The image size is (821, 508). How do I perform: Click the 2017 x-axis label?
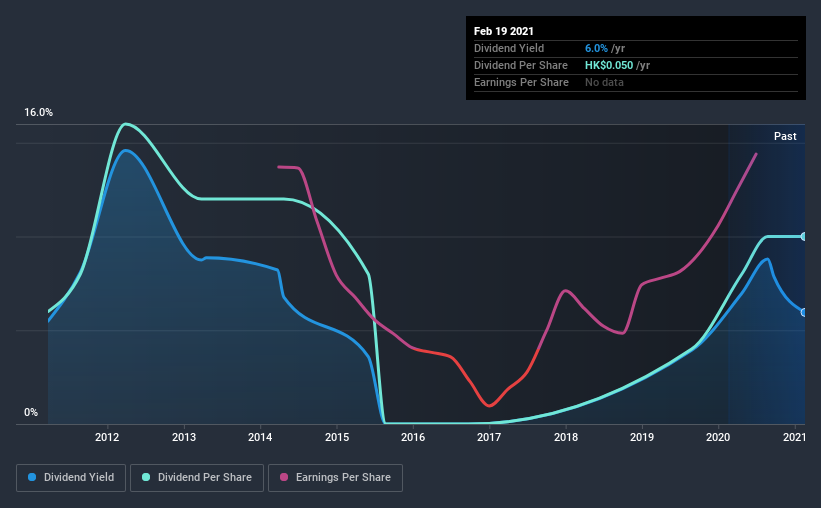(489, 437)
